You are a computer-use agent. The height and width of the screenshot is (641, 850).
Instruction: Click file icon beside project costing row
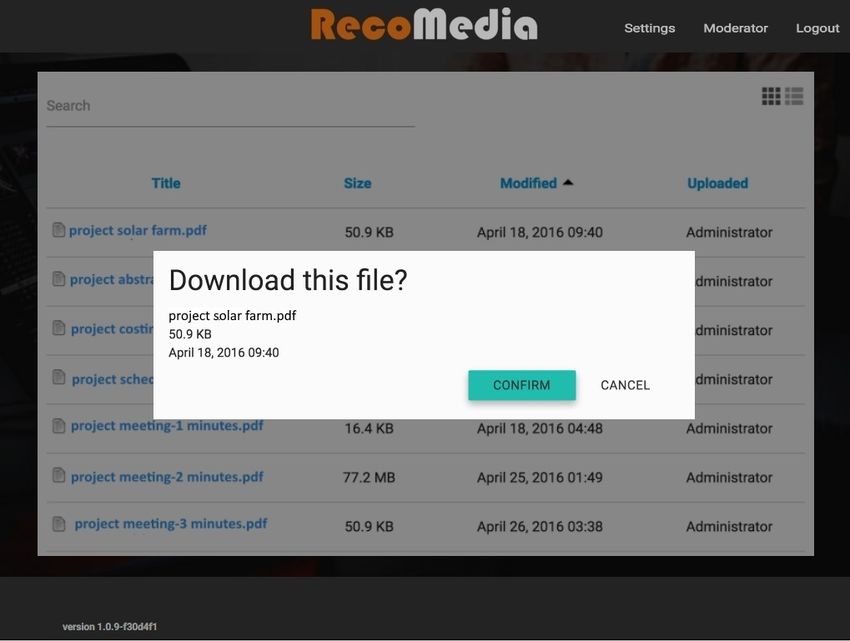click(x=59, y=328)
